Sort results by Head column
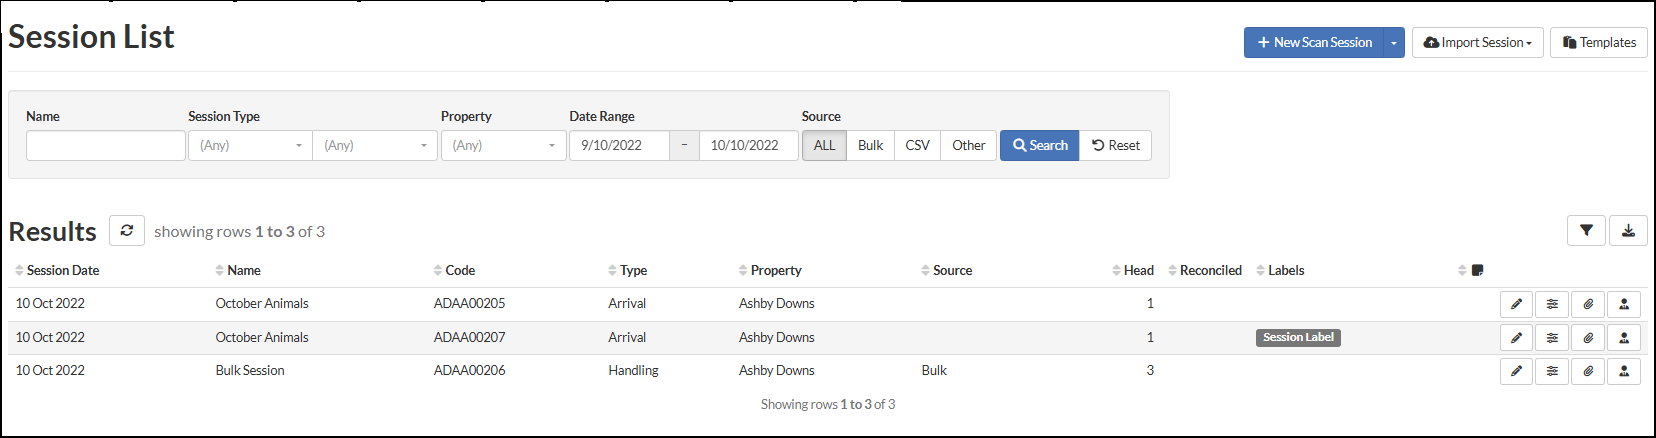 pos(1138,270)
